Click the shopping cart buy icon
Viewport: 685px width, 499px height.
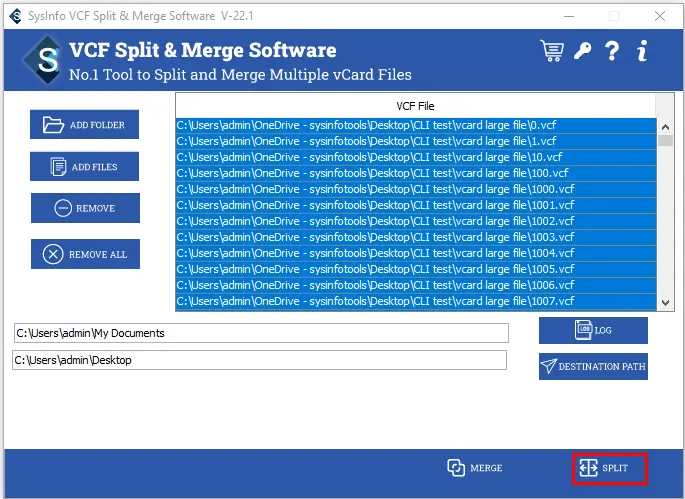pyautogui.click(x=551, y=50)
